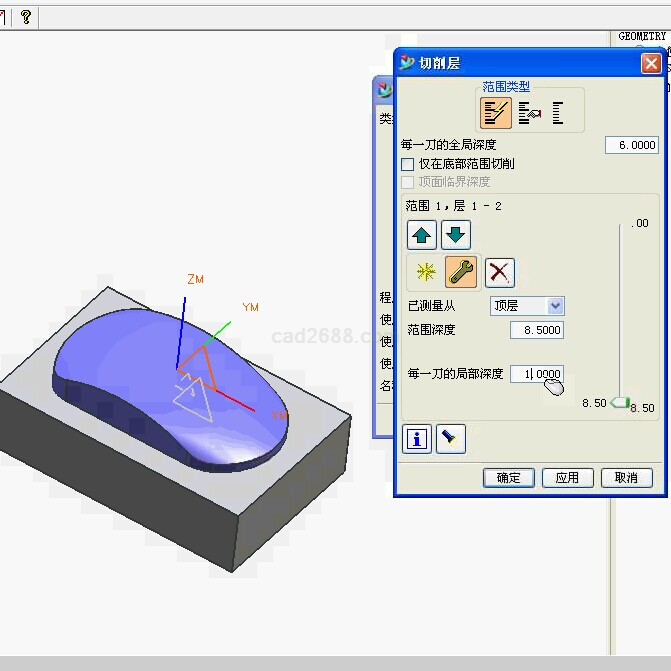Viewport: 671px width, 671px height.
Task: Click the green depth slider handle
Action: [620, 403]
